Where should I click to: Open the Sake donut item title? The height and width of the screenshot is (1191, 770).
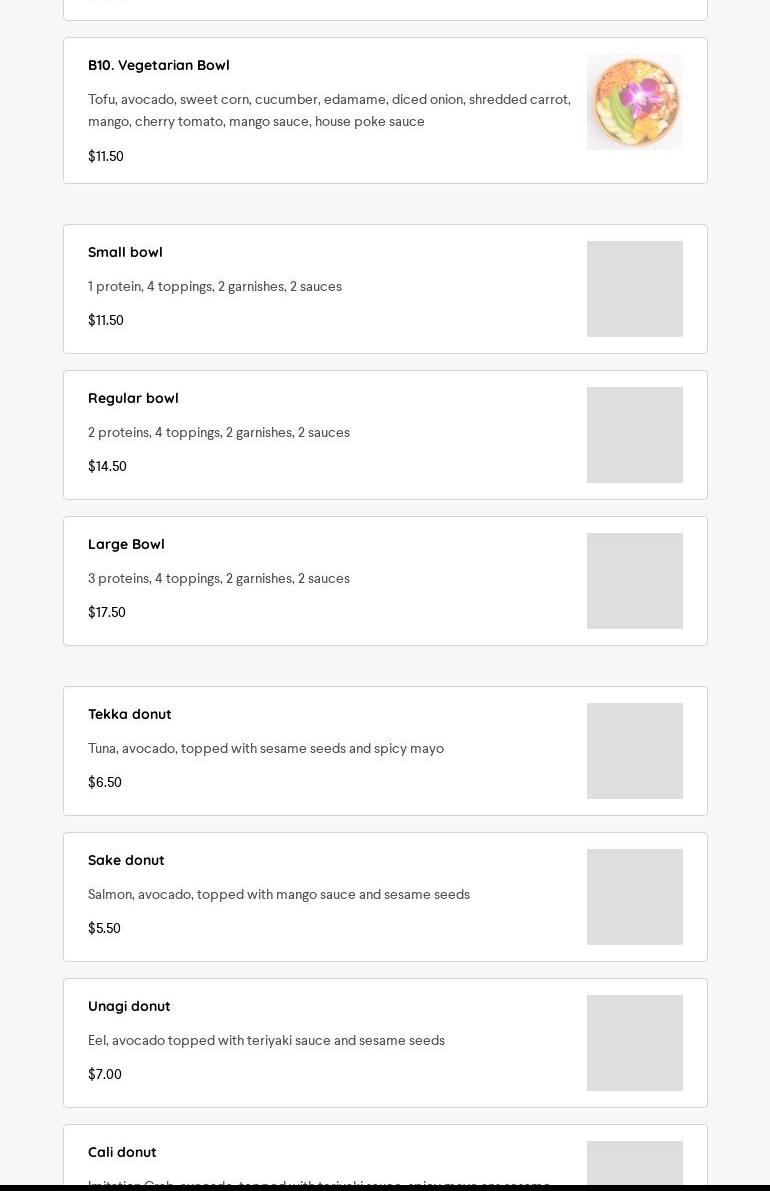tap(126, 860)
